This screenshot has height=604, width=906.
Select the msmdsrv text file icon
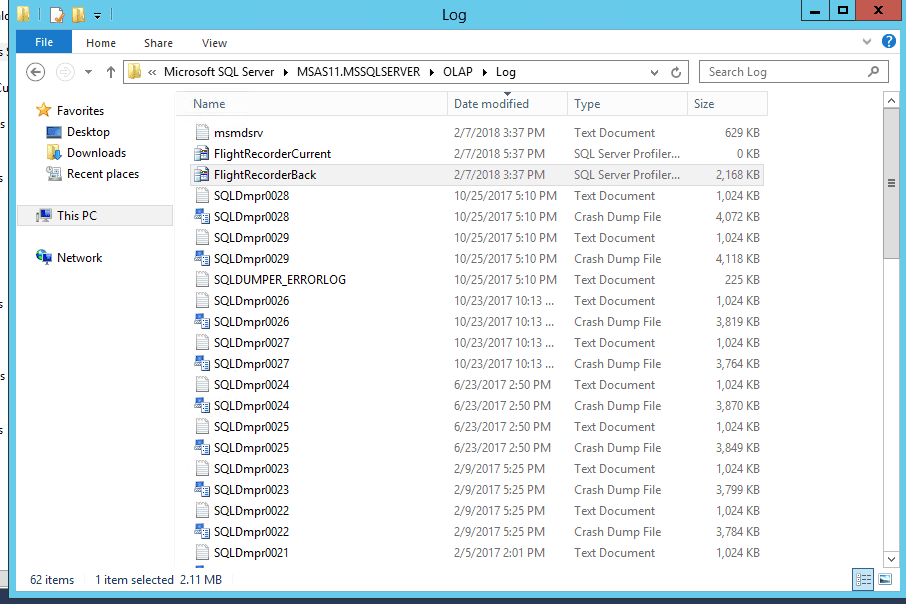point(202,132)
